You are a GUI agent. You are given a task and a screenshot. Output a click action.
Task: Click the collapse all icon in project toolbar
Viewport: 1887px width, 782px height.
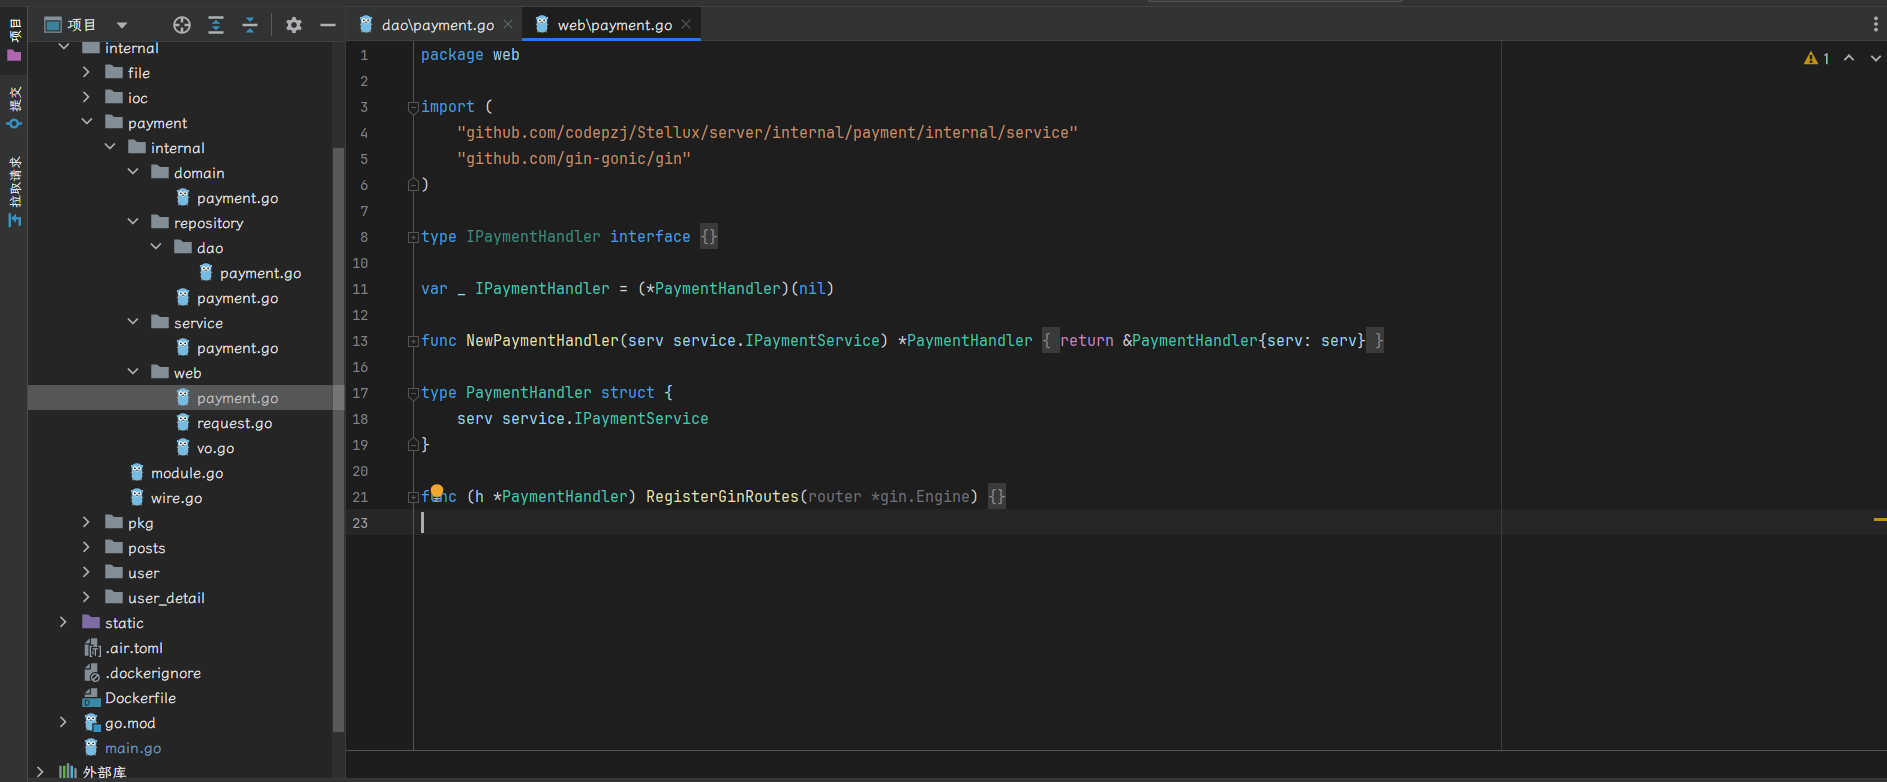250,25
